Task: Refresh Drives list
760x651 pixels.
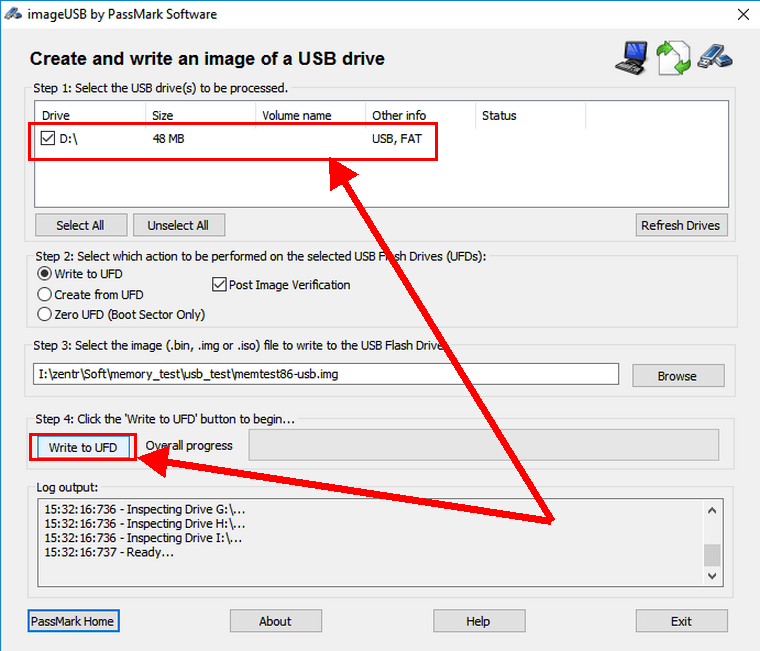Action: pyautogui.click(x=681, y=225)
